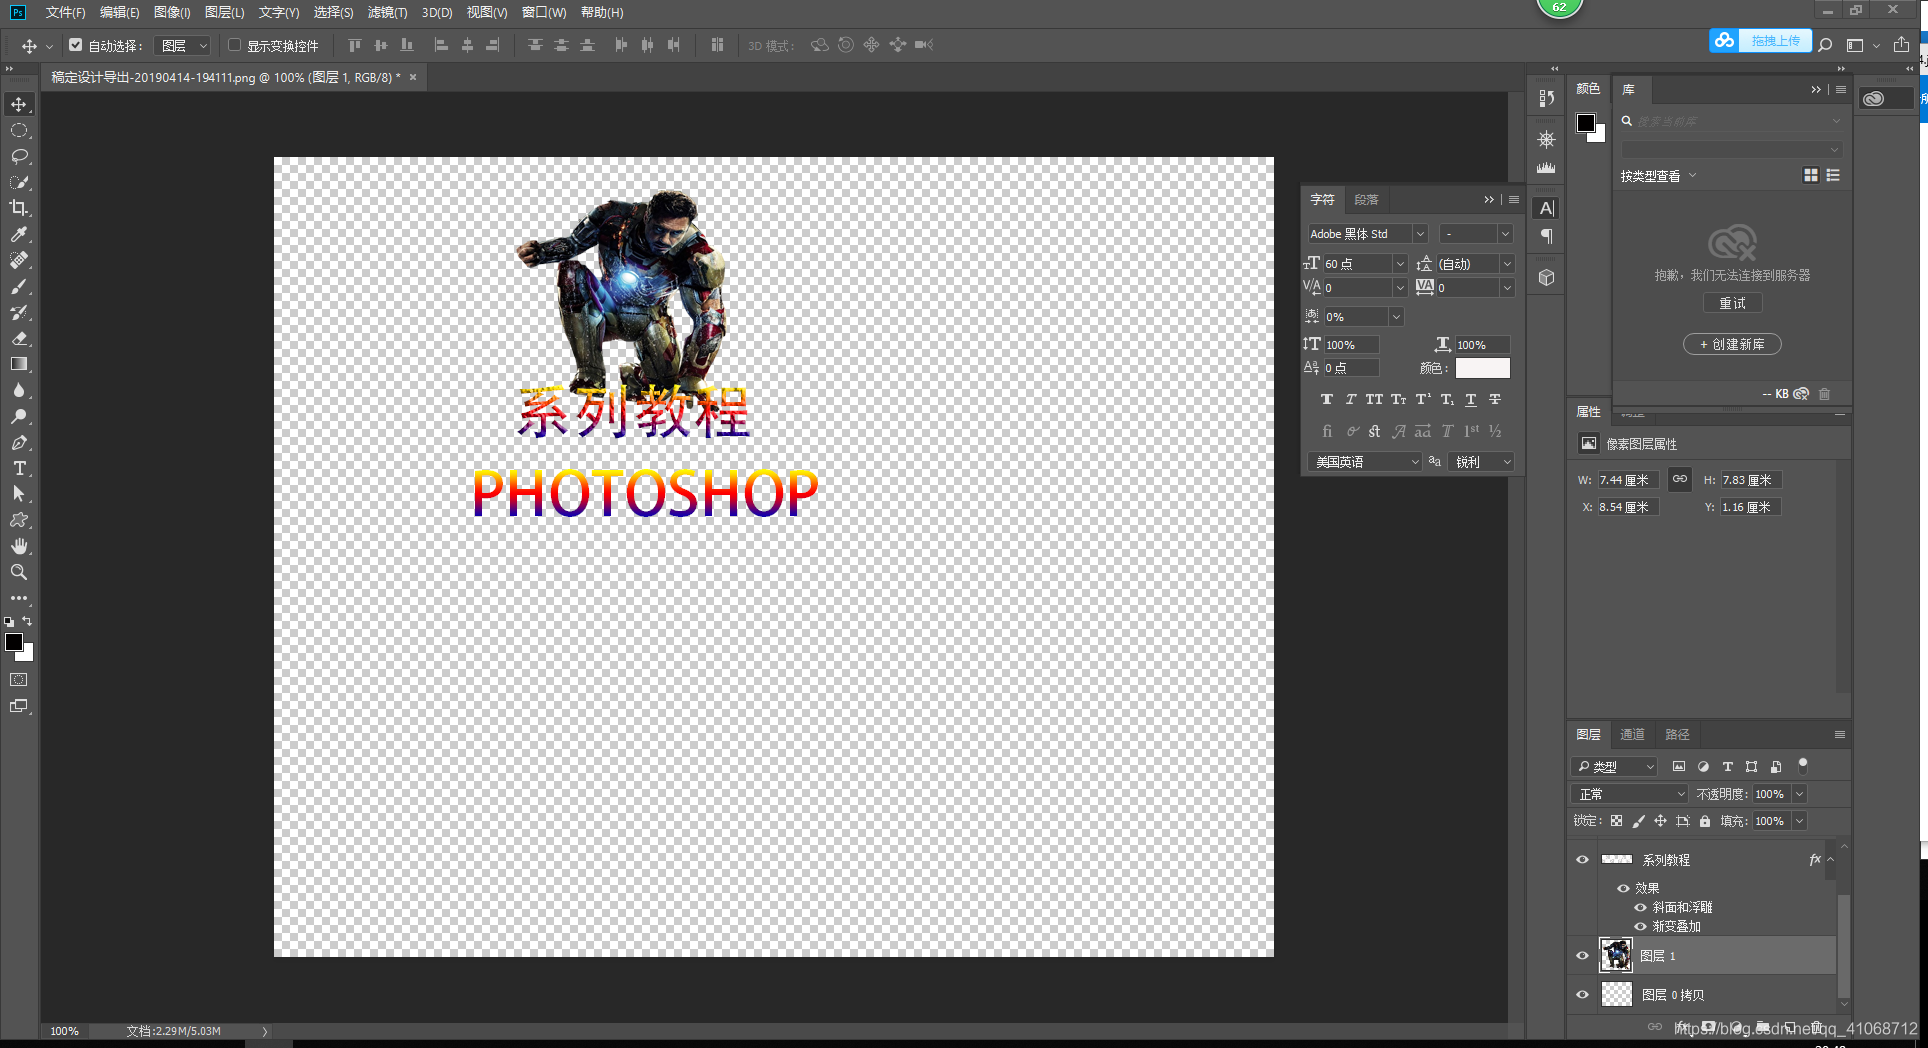Hide the 图层 1 layer

[1582, 956]
